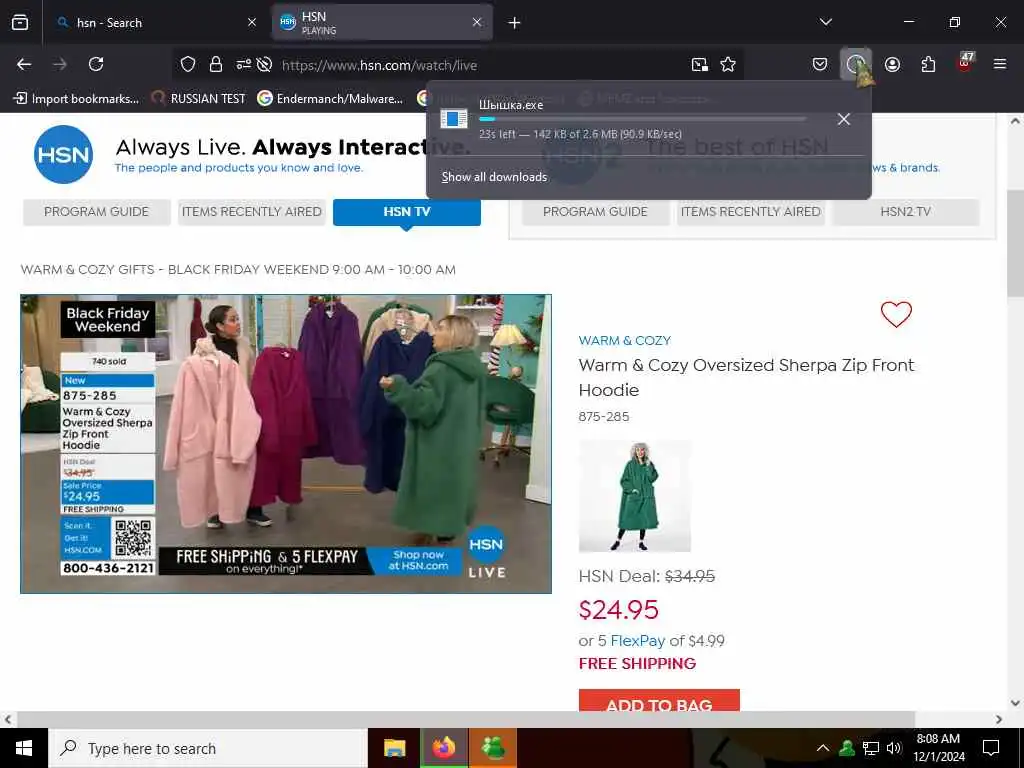Select the HSN2 TV tab
Image resolution: width=1024 pixels, height=768 pixels.
tap(906, 212)
